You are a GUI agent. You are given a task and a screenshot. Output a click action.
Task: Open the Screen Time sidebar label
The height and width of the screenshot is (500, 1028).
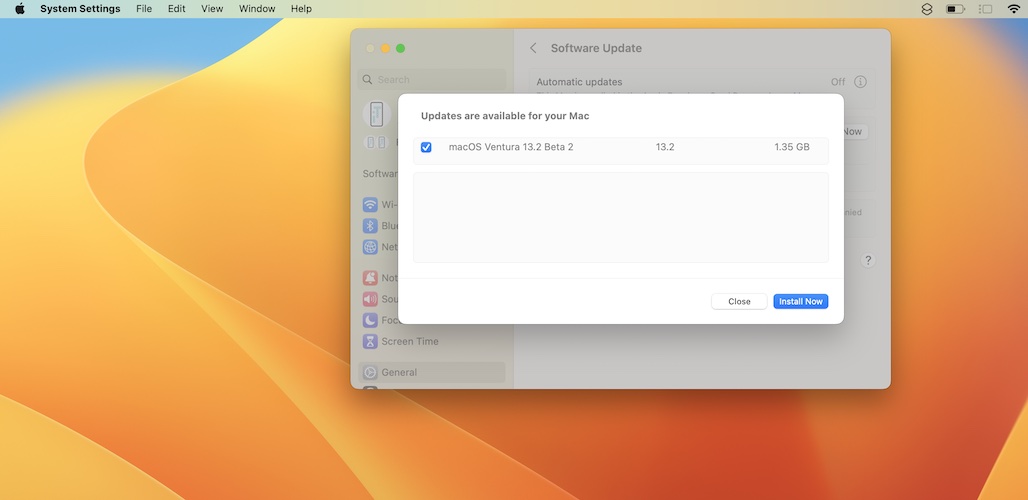(410, 341)
